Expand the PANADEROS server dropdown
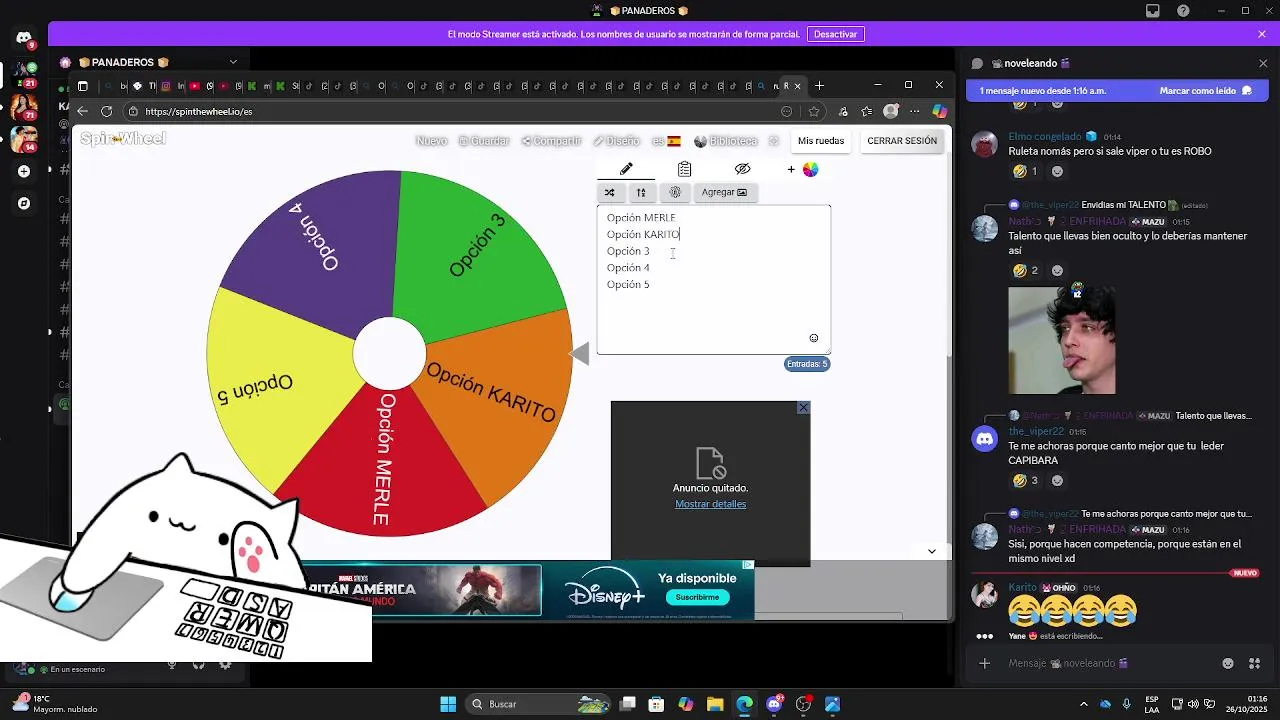The height and width of the screenshot is (720, 1280). click(233, 62)
